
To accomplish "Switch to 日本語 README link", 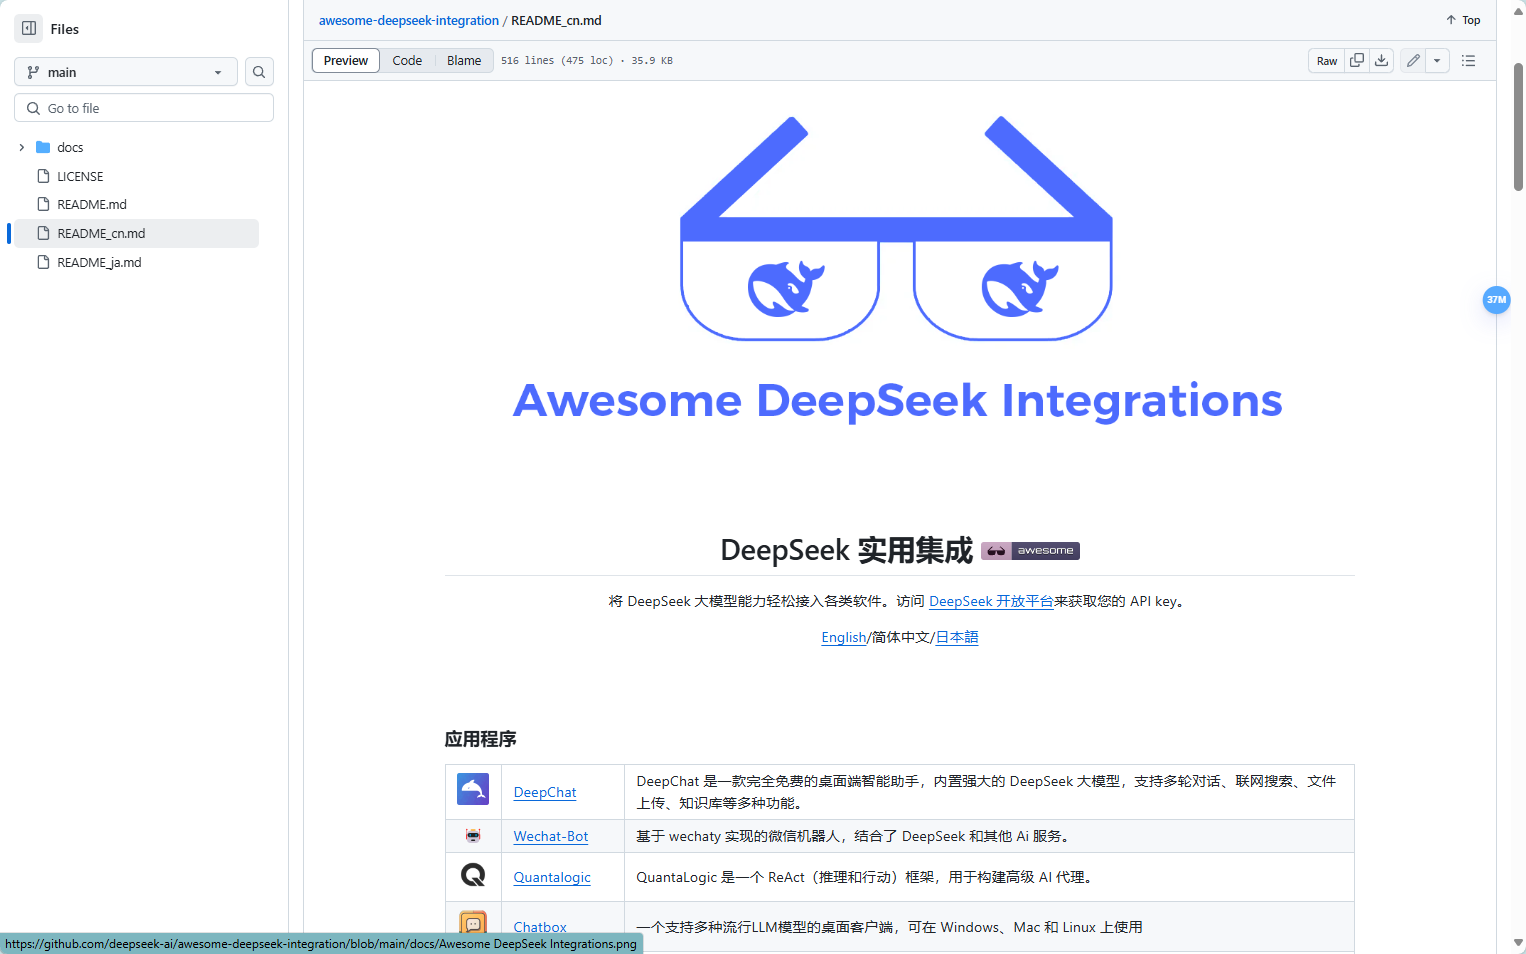I will click(957, 637).
